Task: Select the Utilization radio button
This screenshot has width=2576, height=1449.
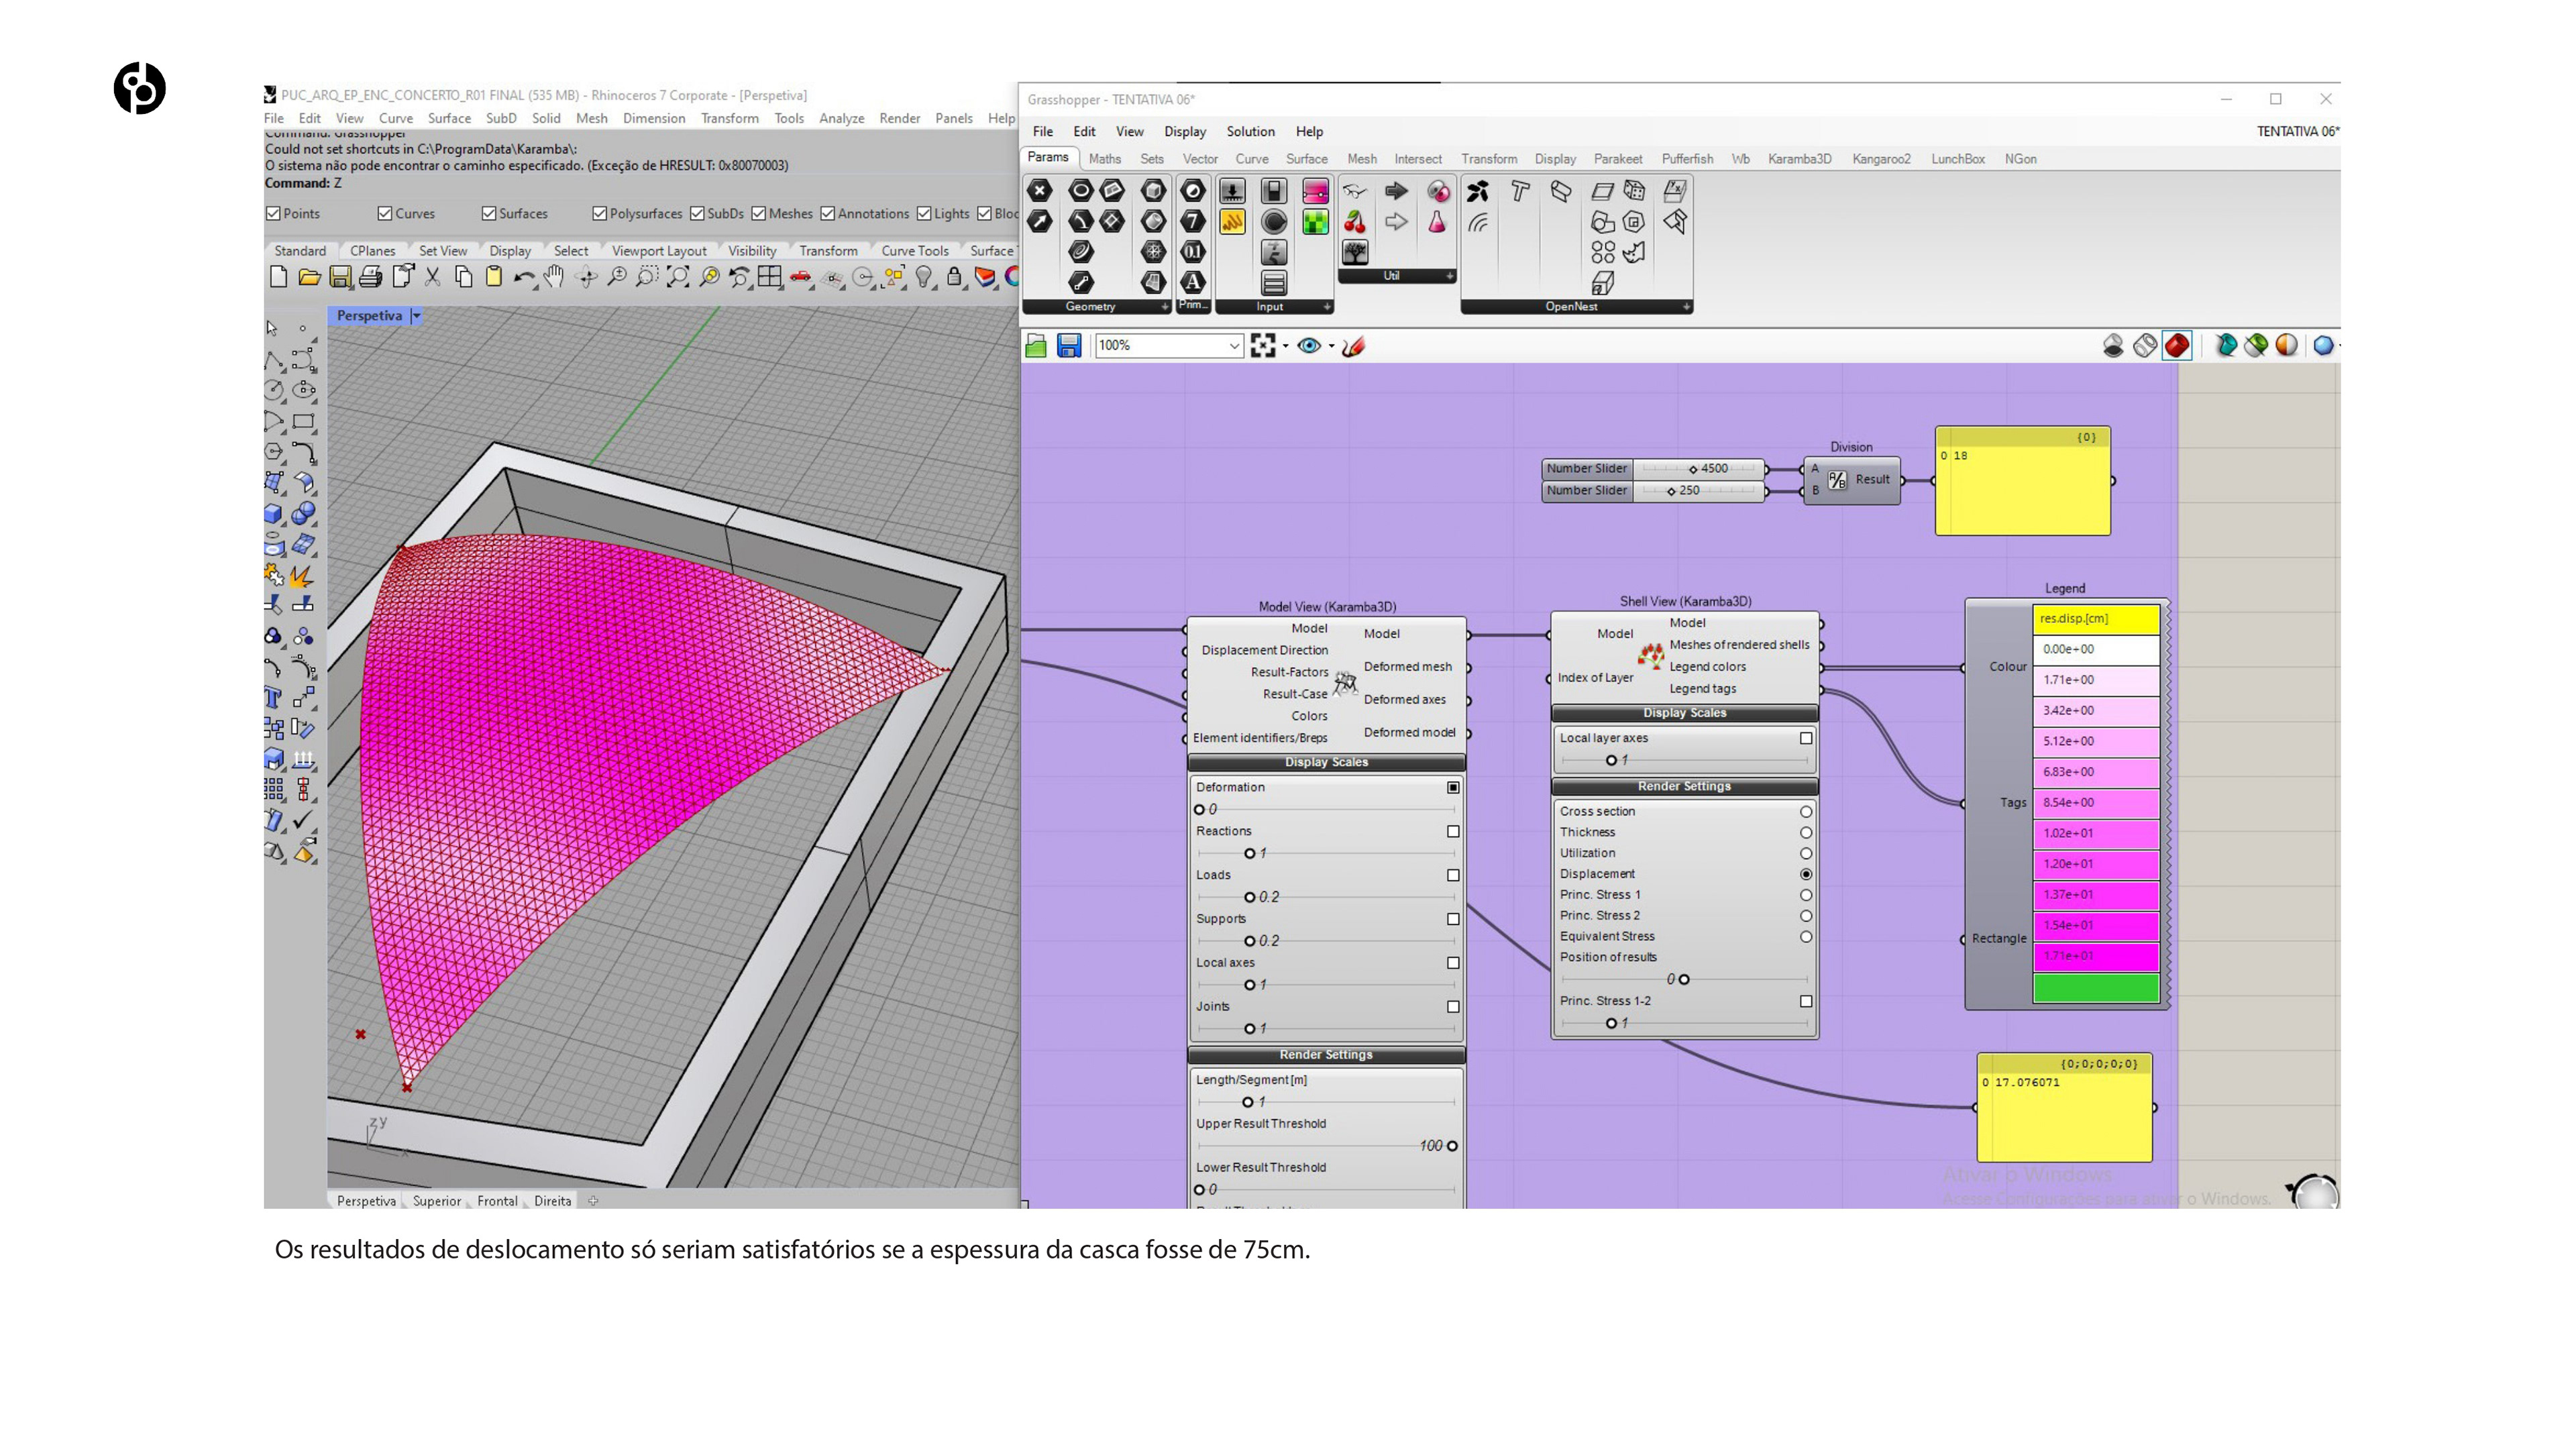Action: (1805, 853)
